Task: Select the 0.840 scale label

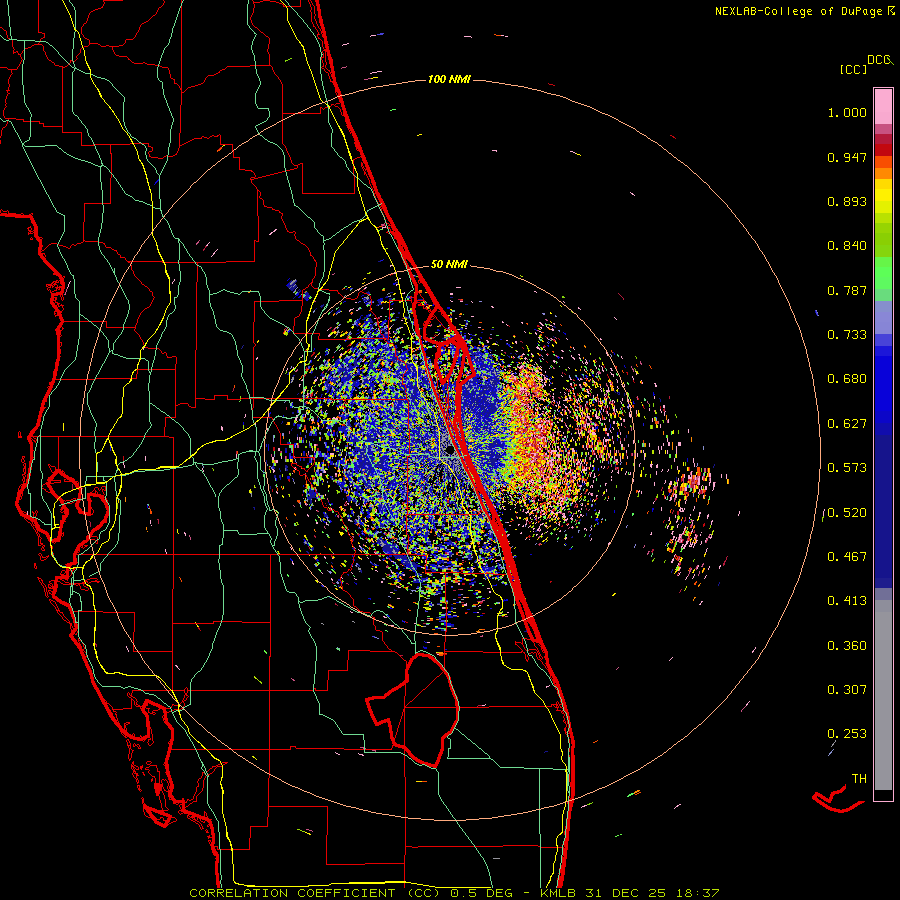Action: pyautogui.click(x=847, y=246)
